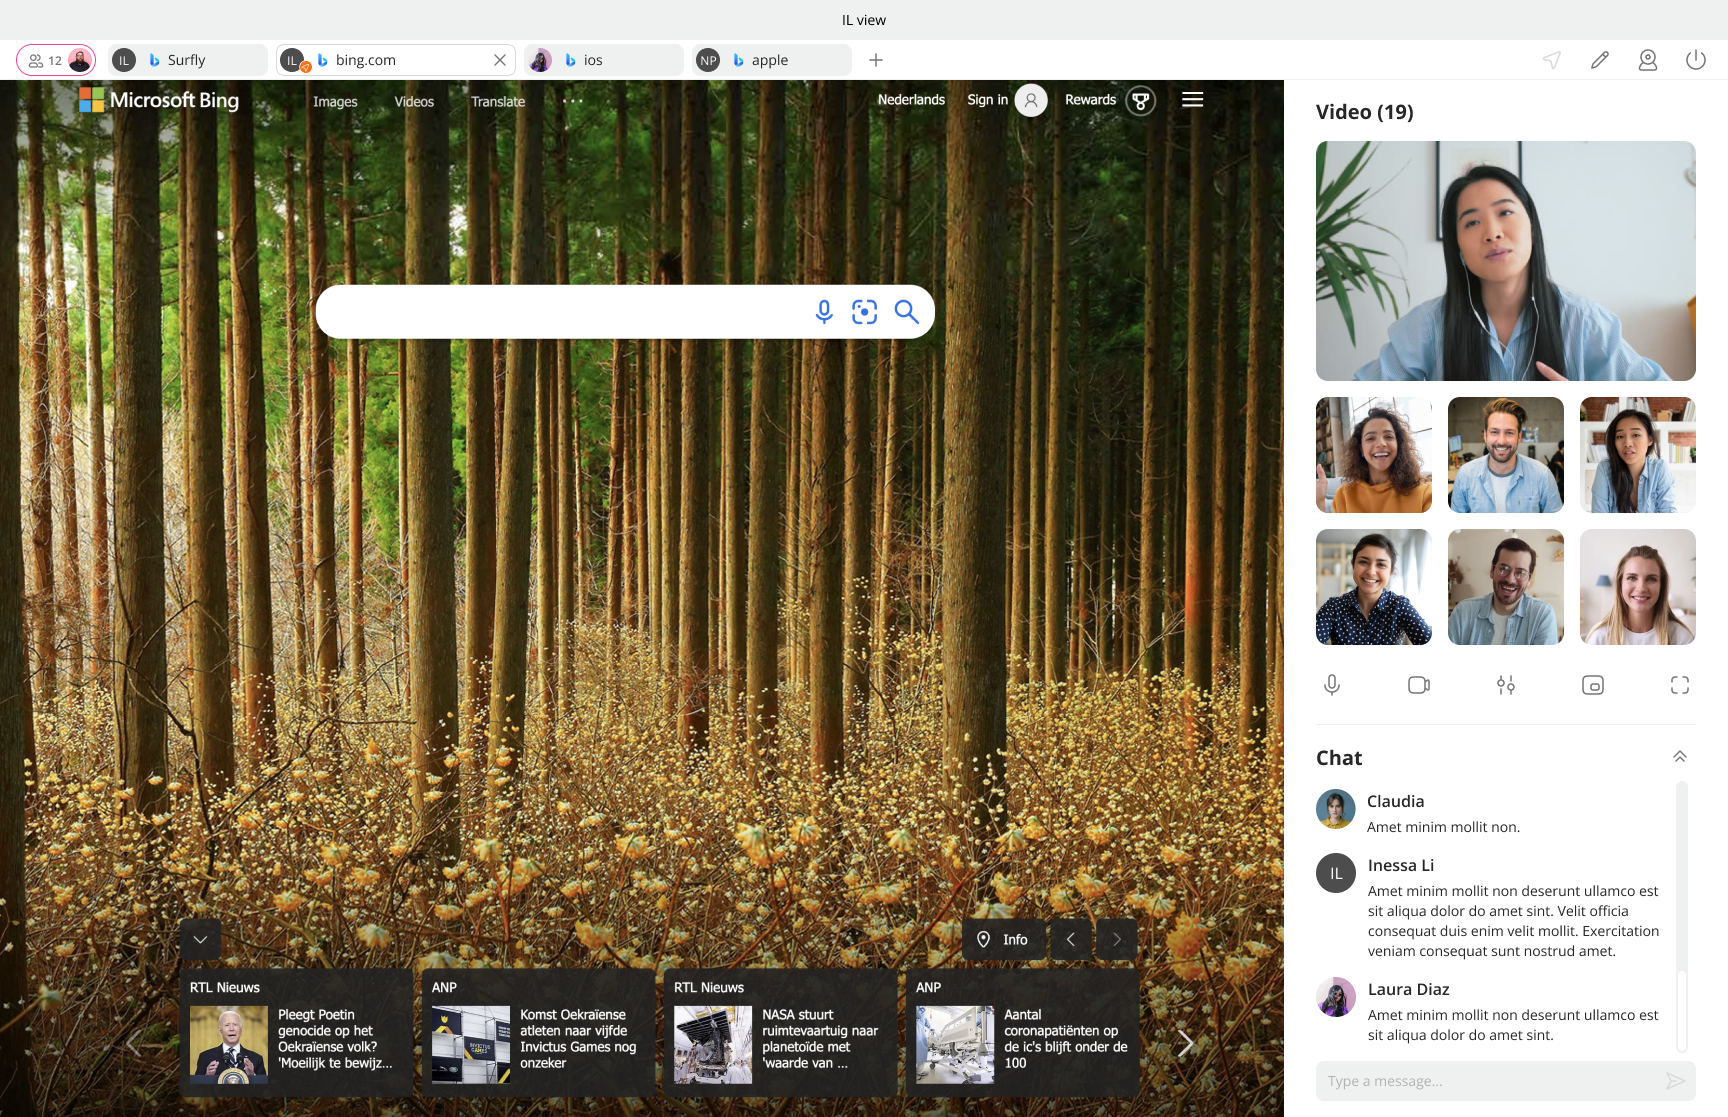Open video settings sliders icon
1728x1117 pixels.
click(1505, 685)
